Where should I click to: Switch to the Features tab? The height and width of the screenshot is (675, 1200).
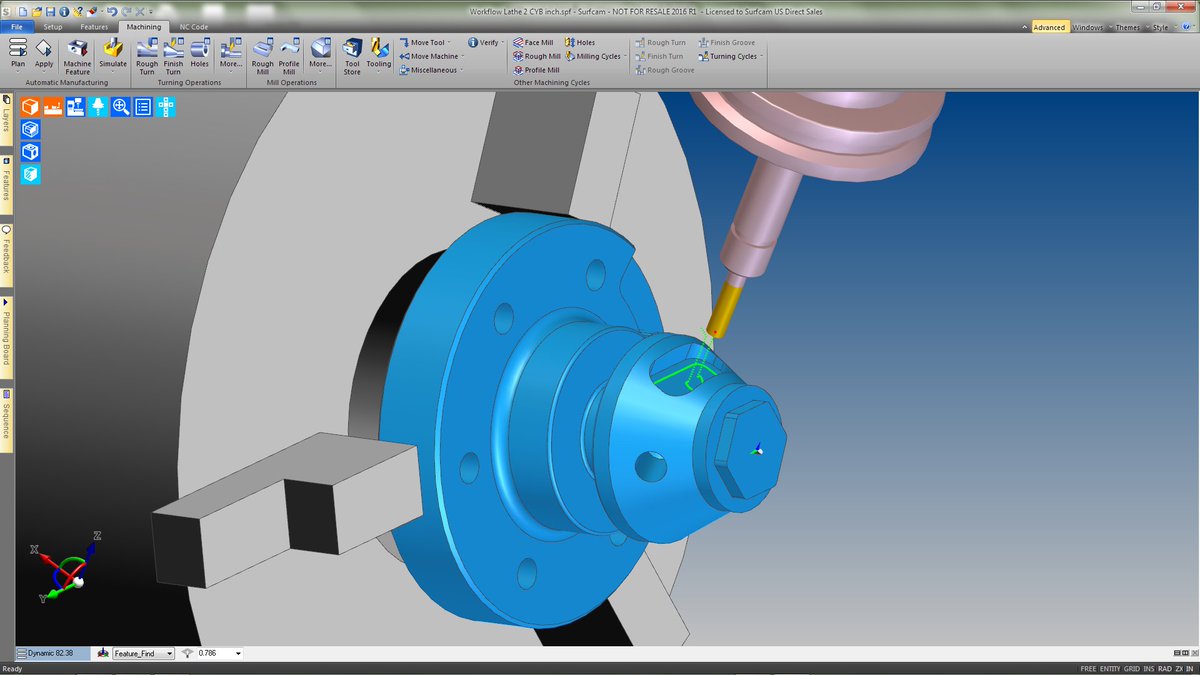(x=94, y=27)
